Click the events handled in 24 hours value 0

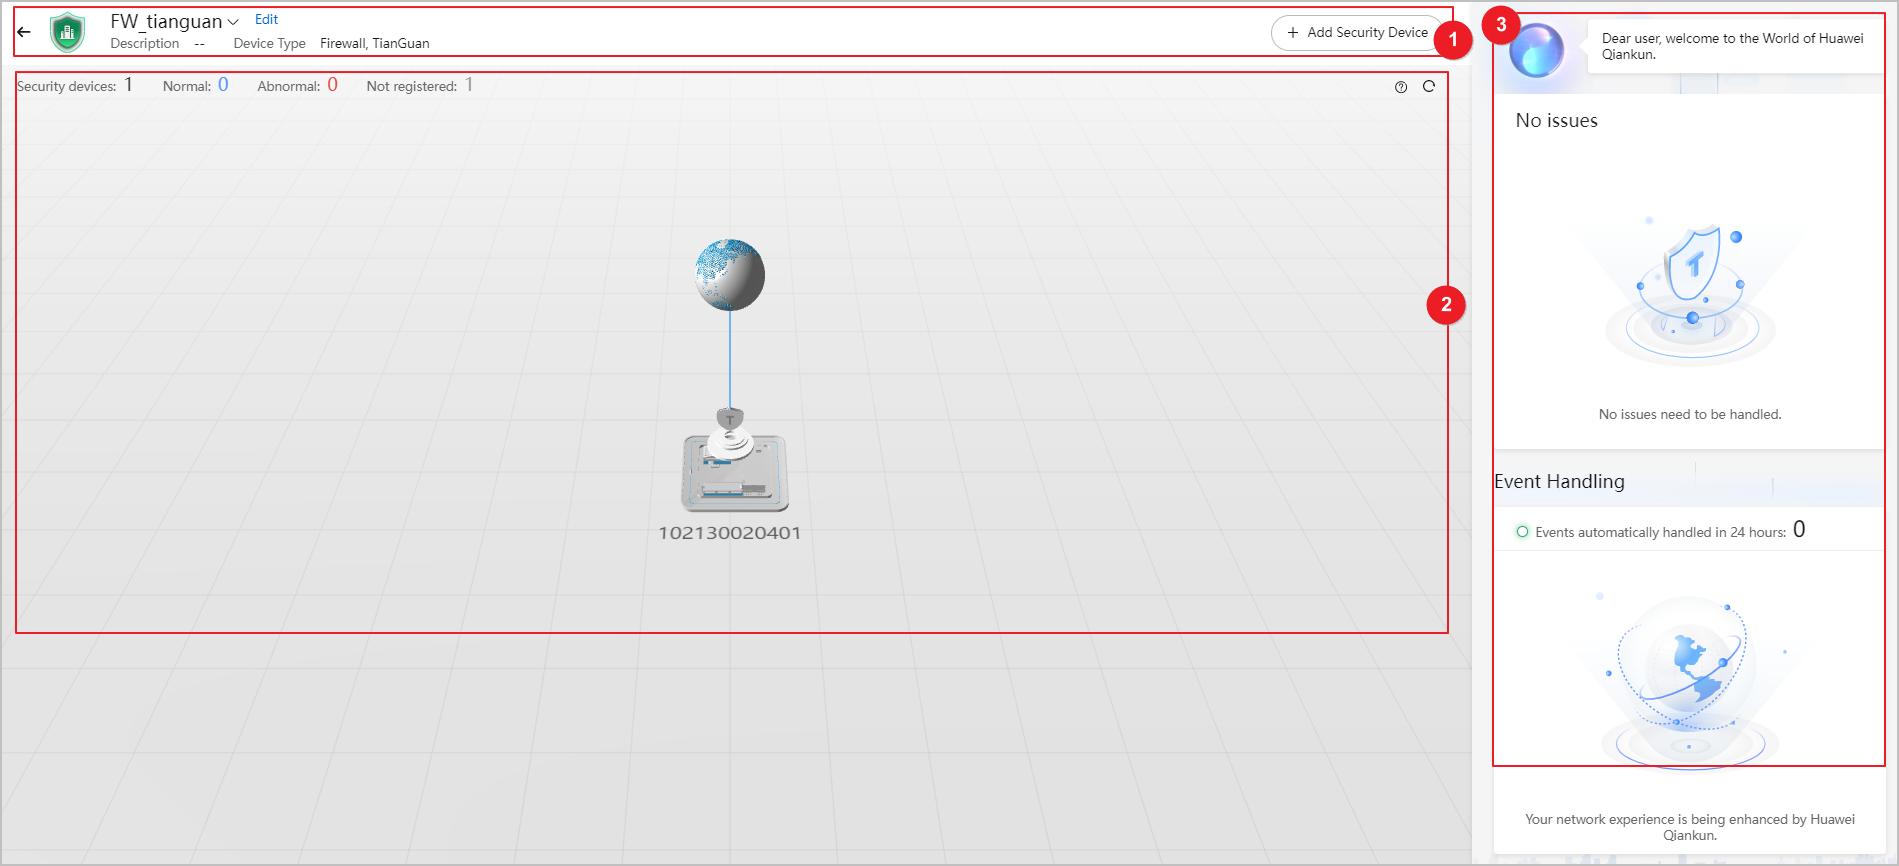pyautogui.click(x=1799, y=529)
